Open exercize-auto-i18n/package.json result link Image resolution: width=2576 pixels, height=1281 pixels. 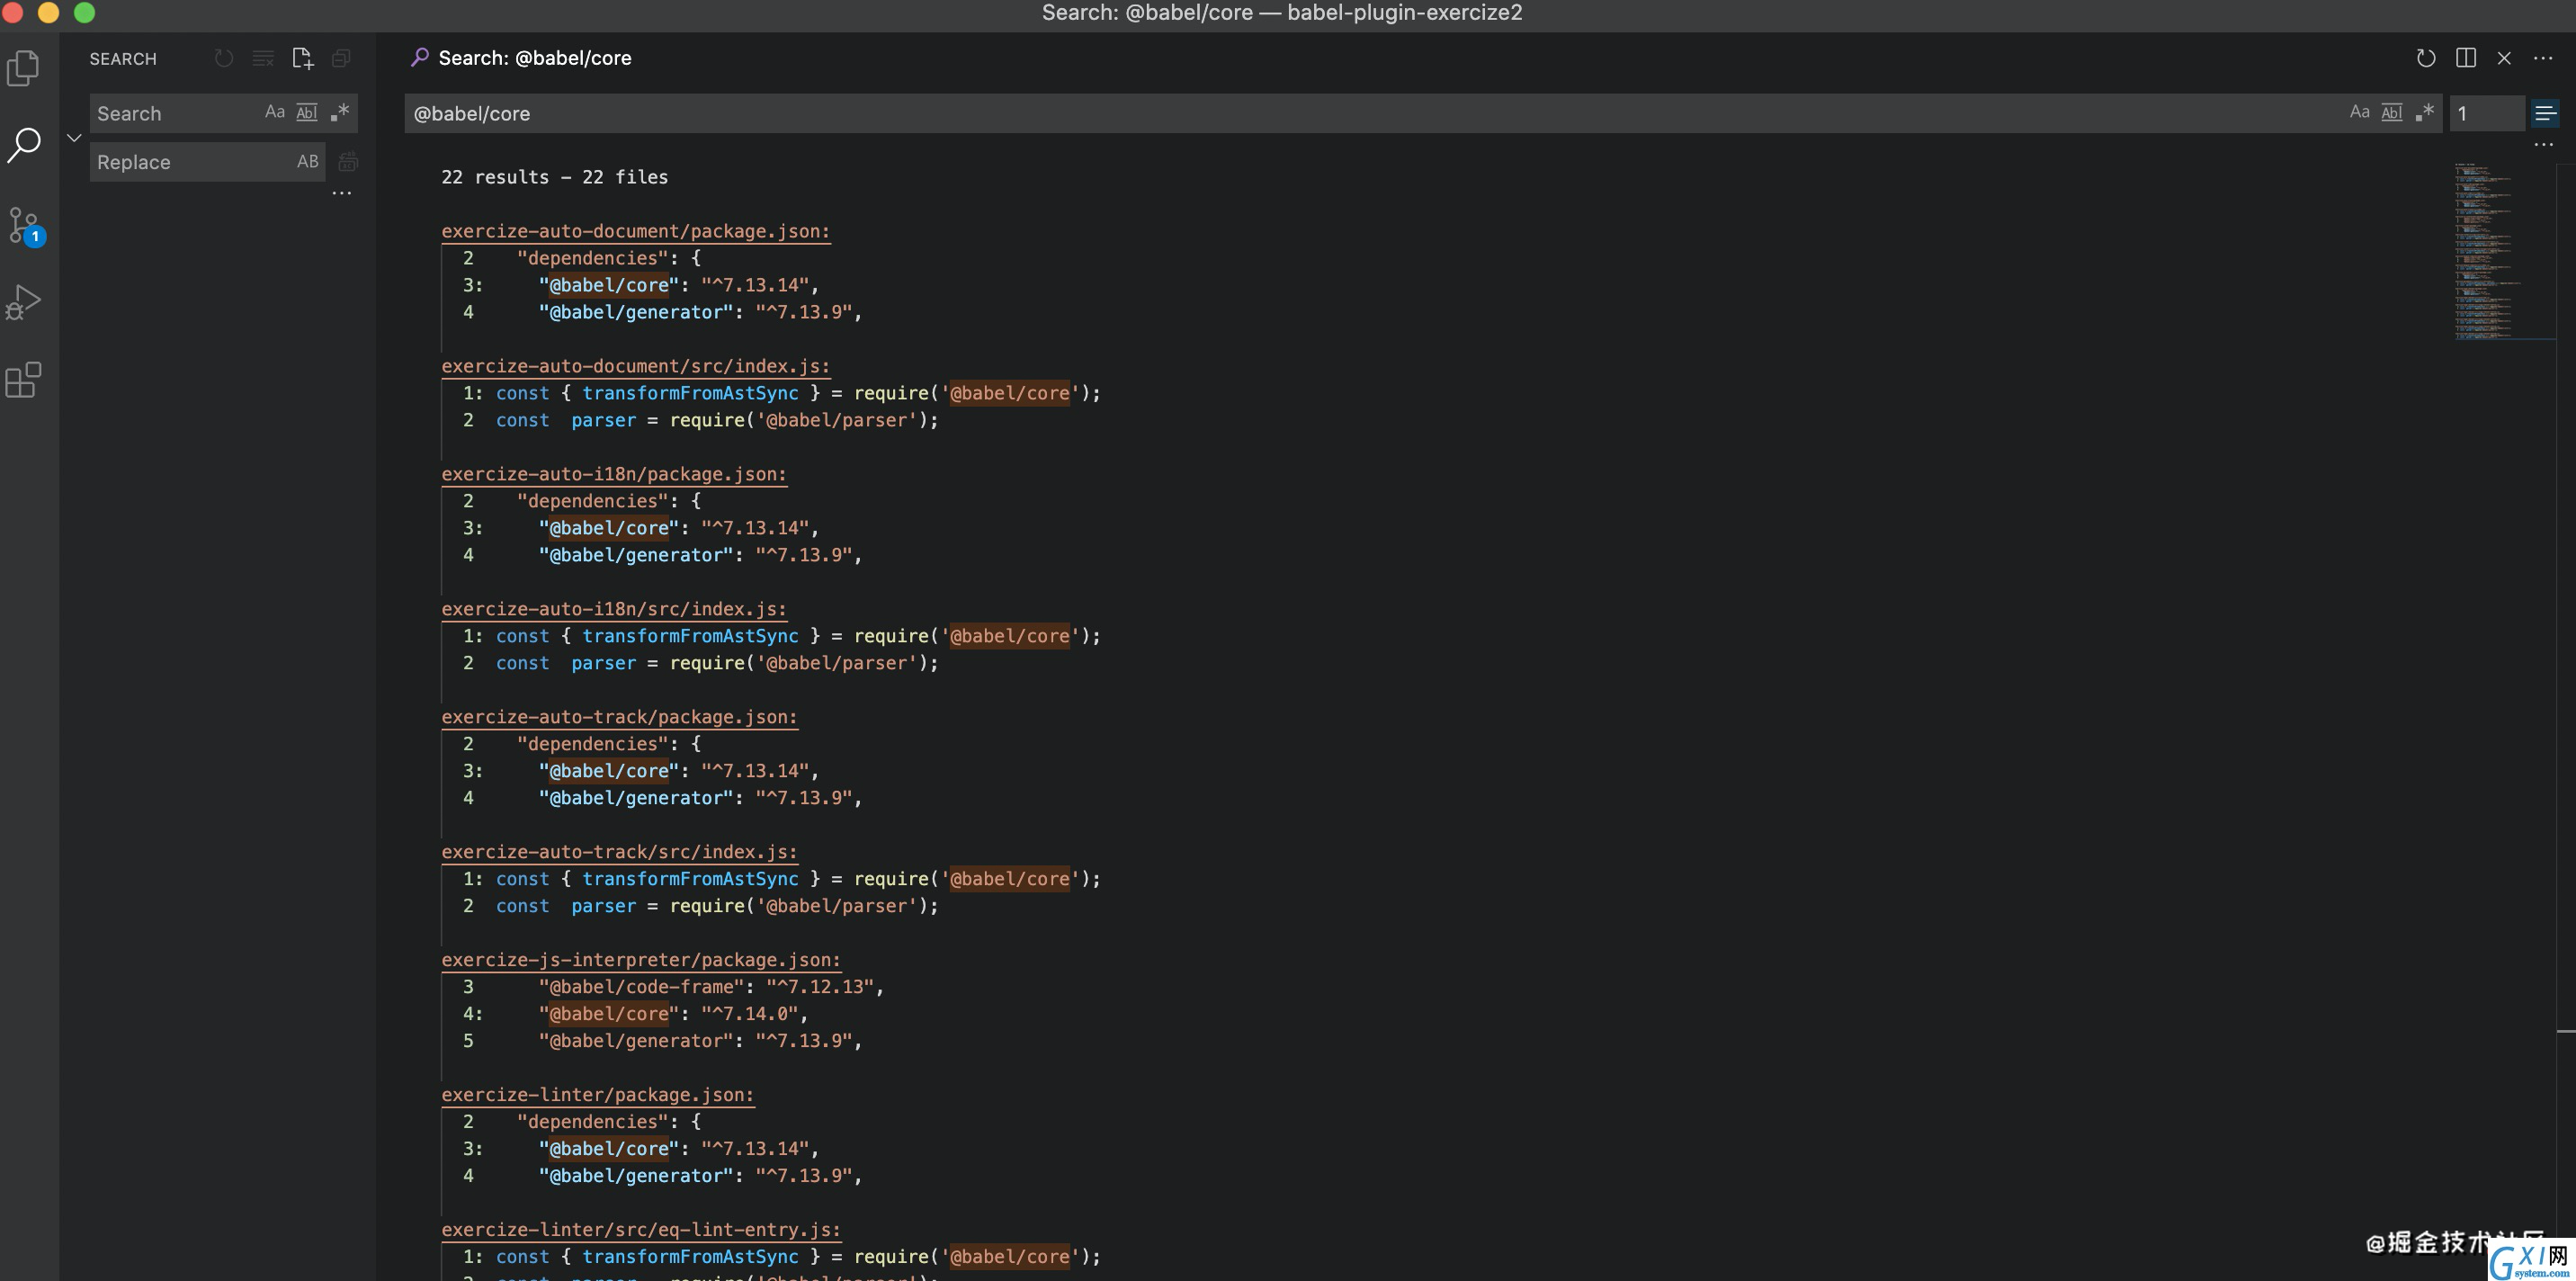click(614, 474)
